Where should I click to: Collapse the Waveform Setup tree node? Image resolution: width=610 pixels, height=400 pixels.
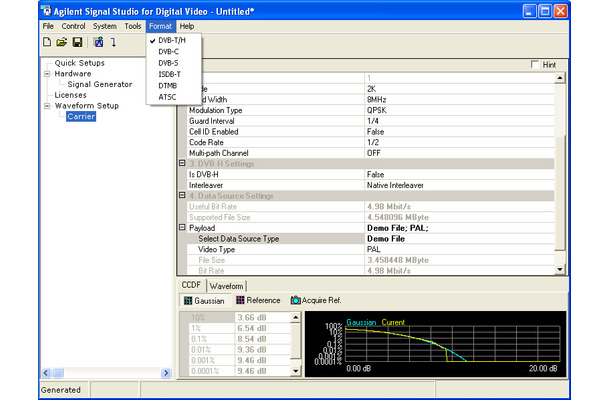tap(47, 106)
